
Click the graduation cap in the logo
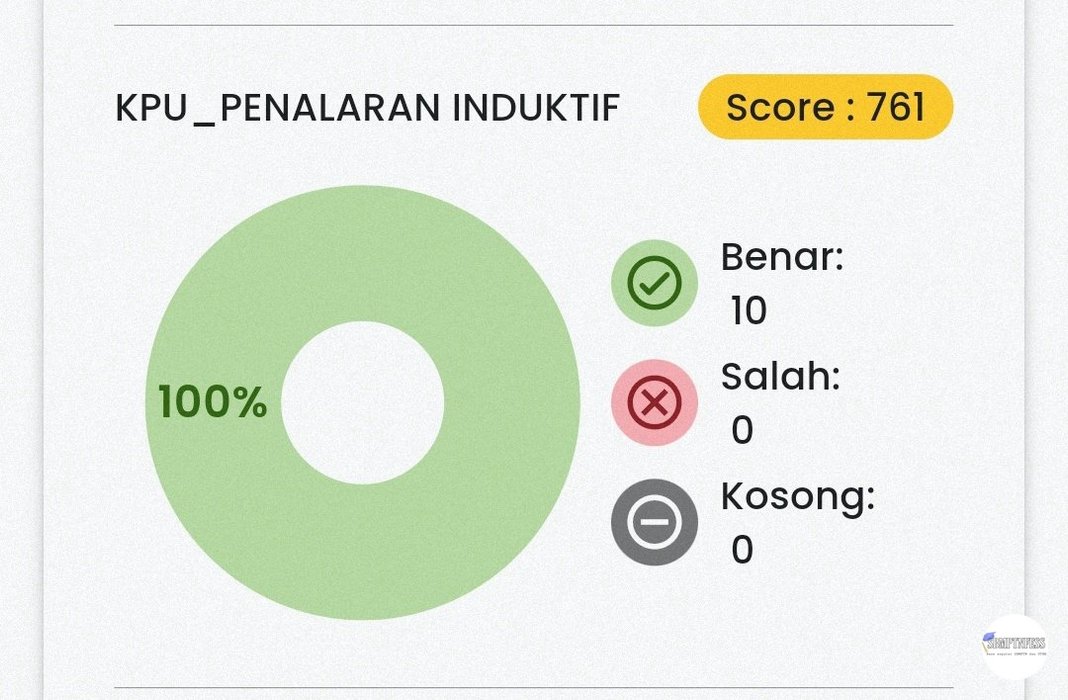pos(991,634)
